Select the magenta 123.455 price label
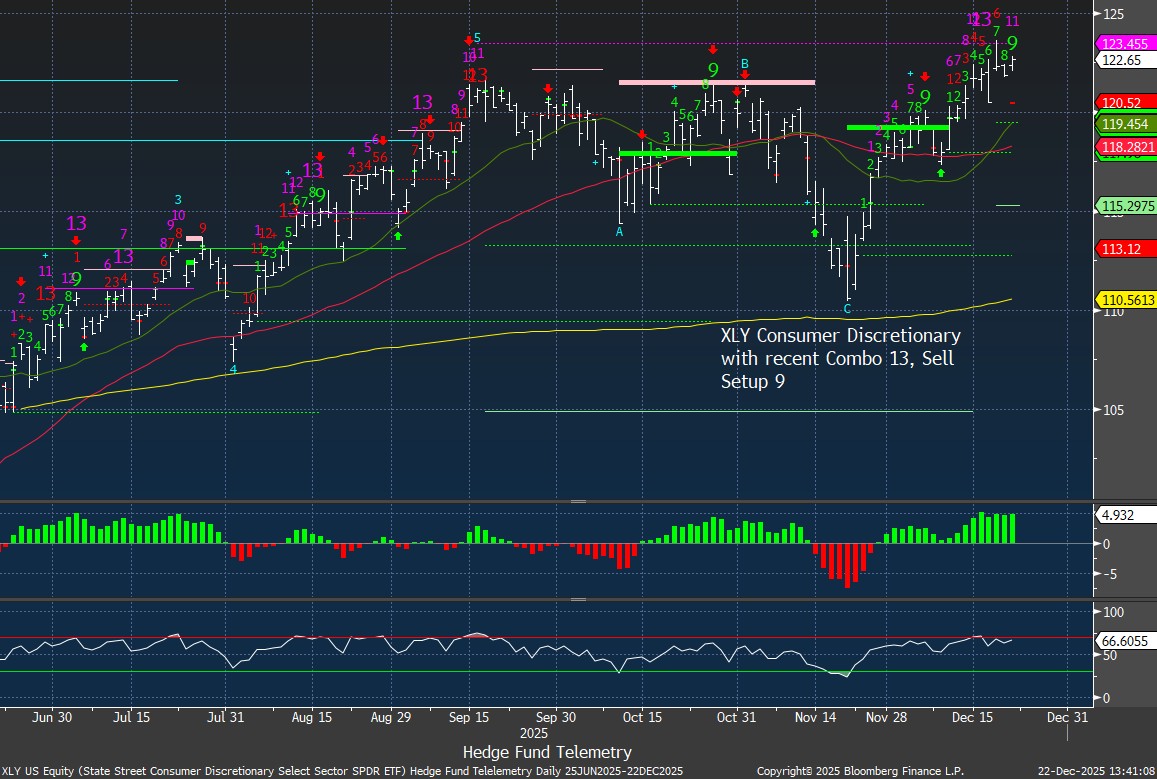Screen dimensions: 1157x779 click(1125, 44)
